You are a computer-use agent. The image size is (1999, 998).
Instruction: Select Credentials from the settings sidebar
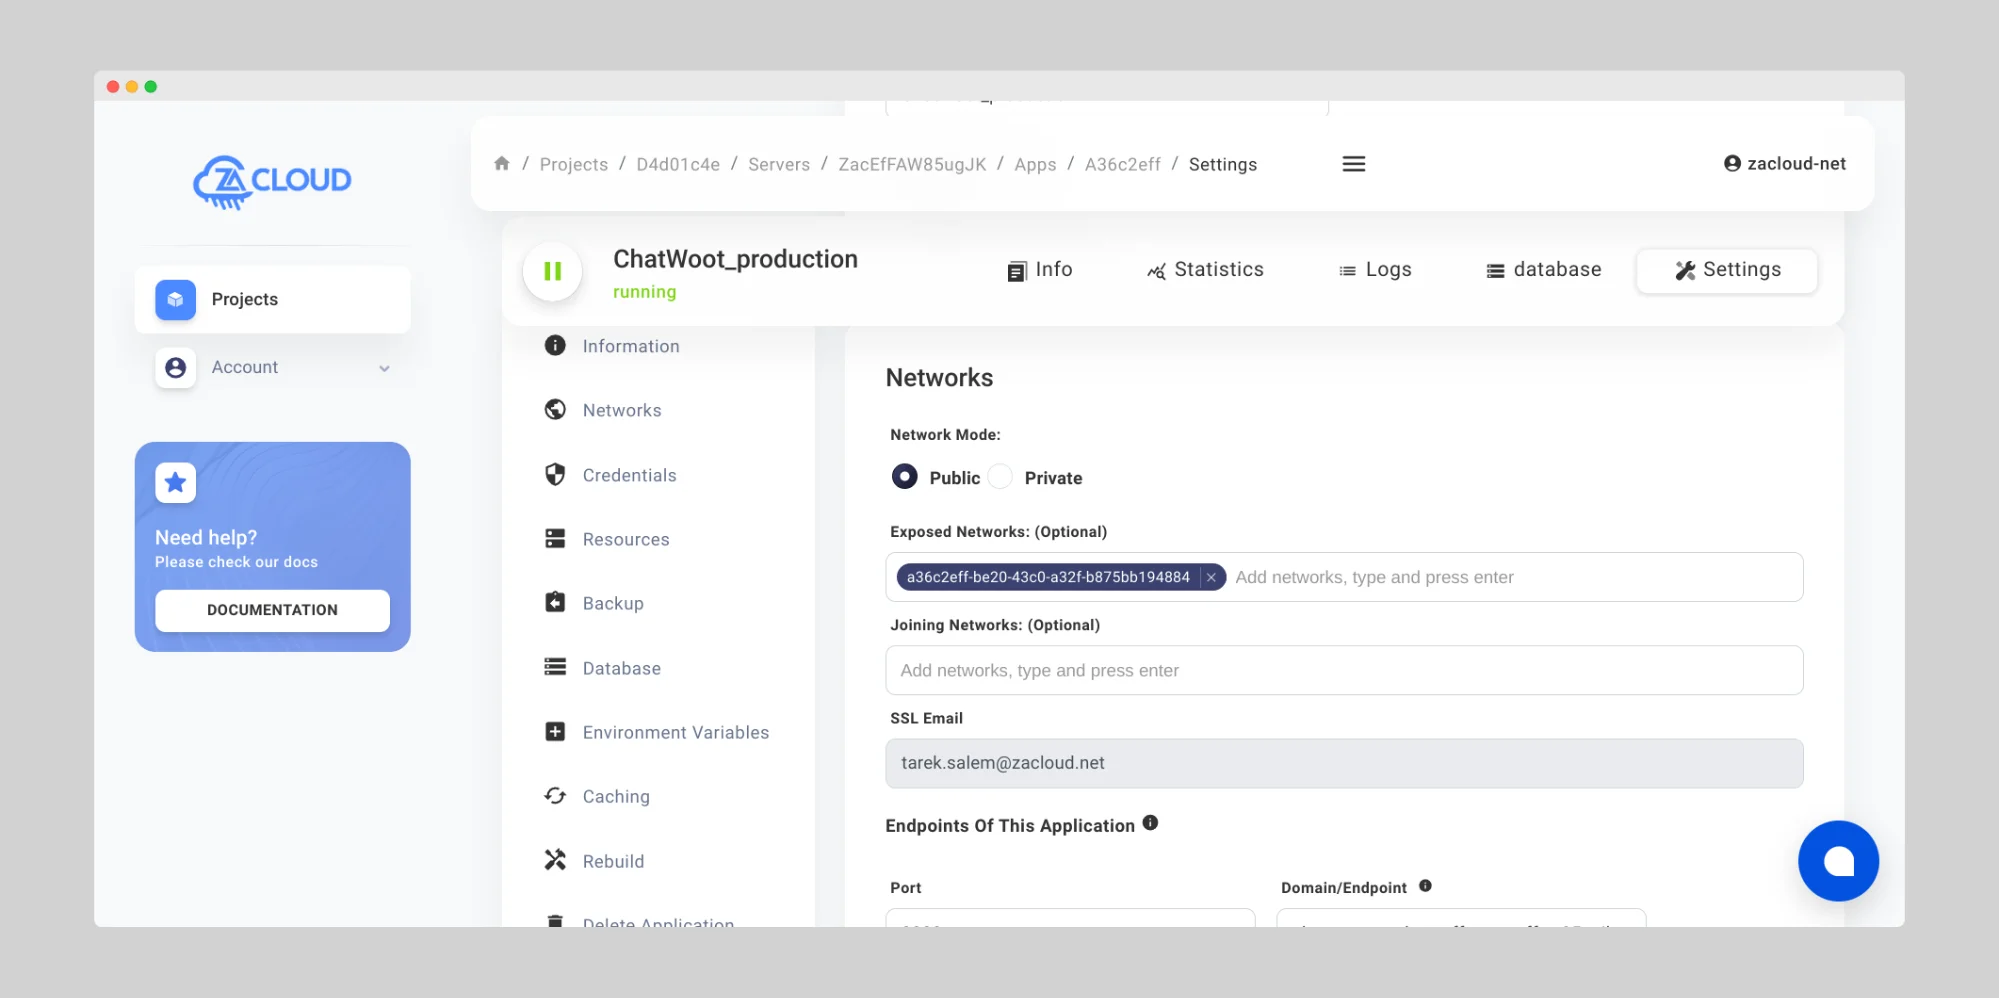click(629, 475)
